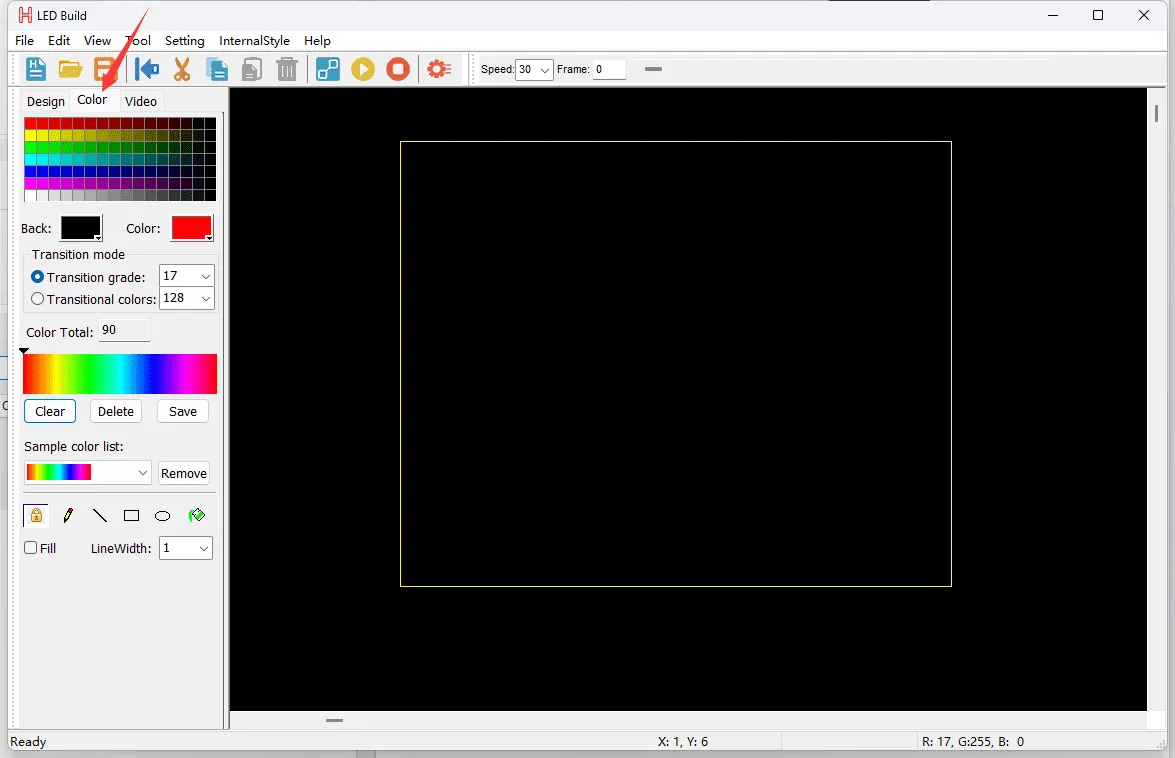Open file with the folder icon
This screenshot has height=758, width=1175.
pos(70,69)
